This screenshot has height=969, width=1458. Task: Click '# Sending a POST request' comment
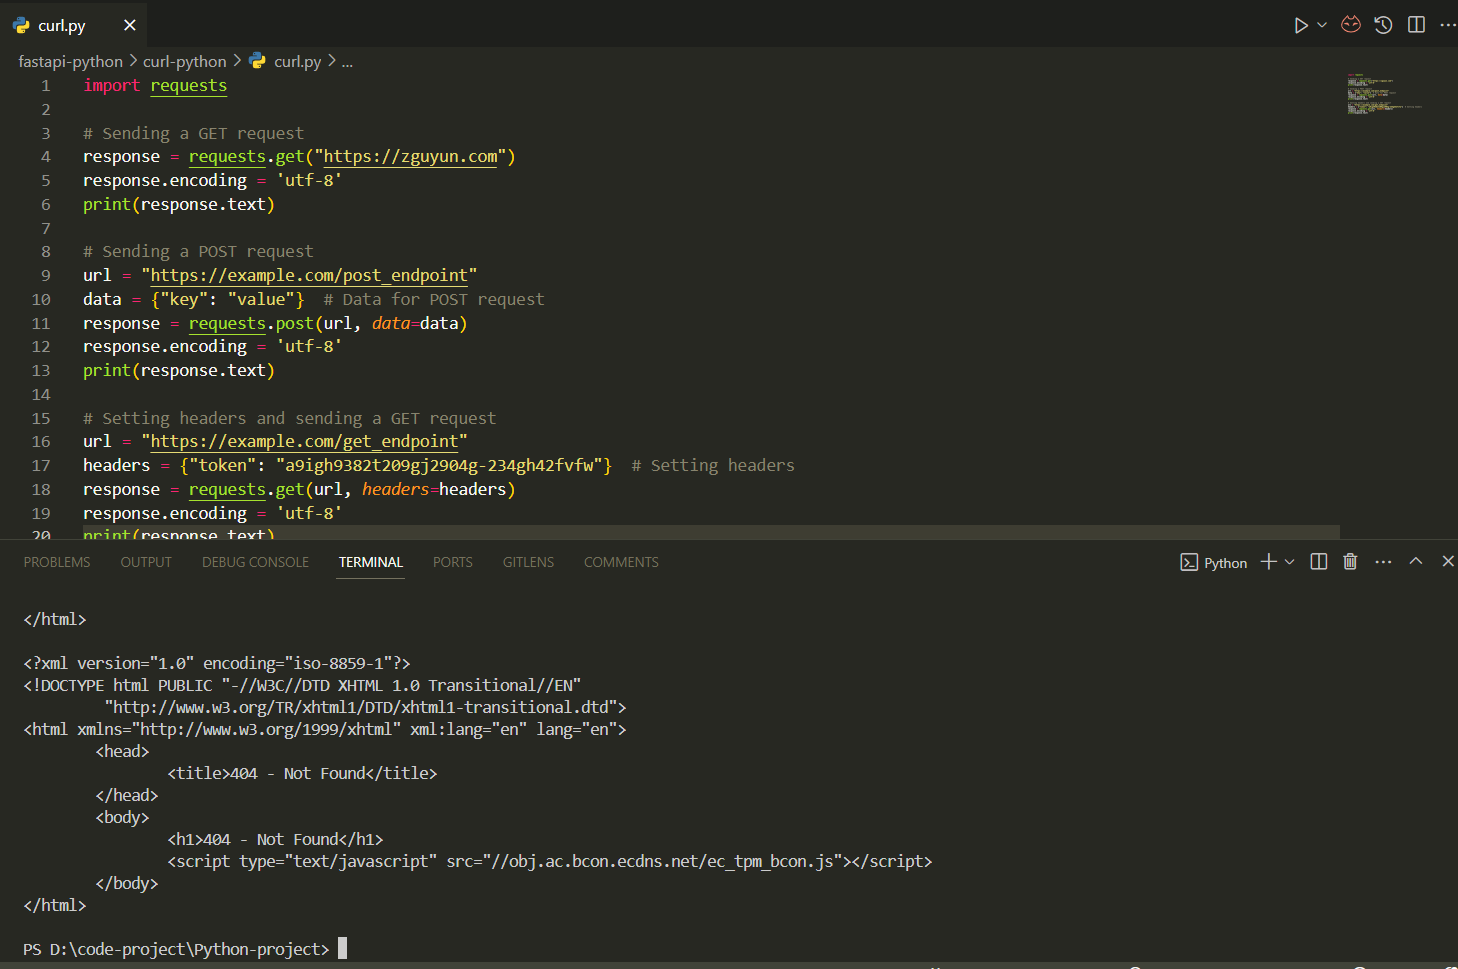click(198, 251)
